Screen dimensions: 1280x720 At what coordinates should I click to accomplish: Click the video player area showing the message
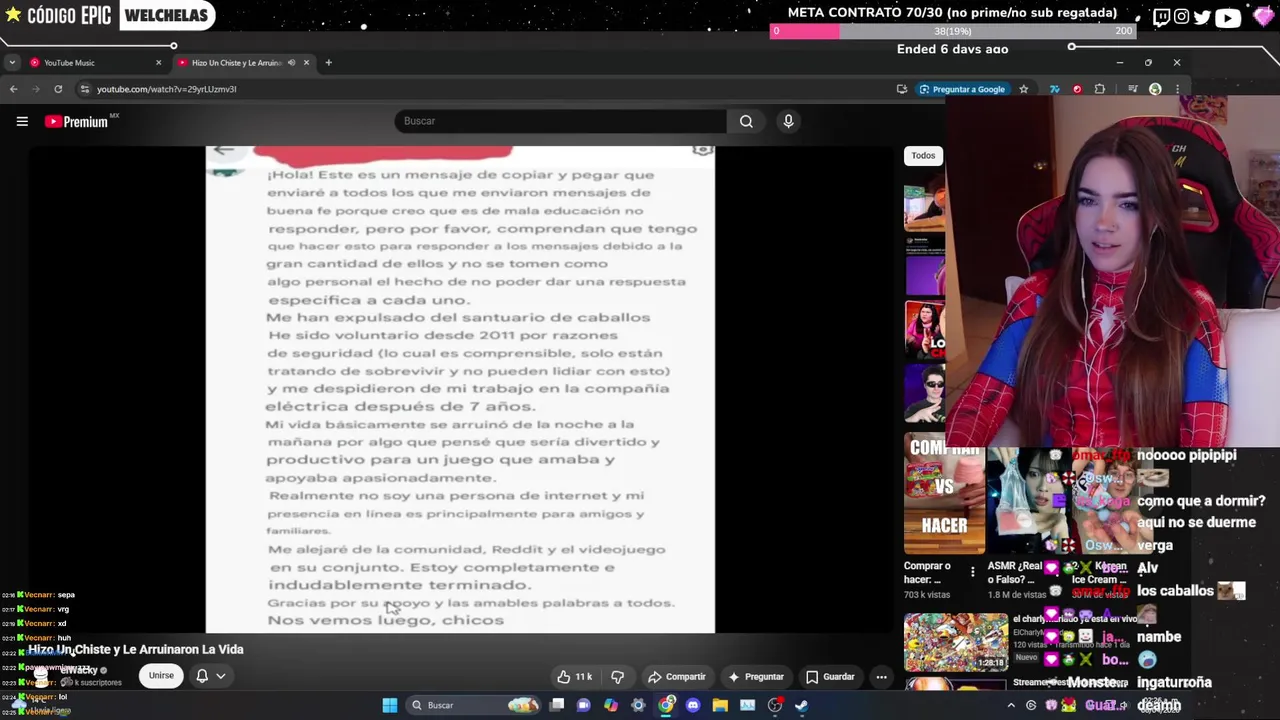pos(460,389)
